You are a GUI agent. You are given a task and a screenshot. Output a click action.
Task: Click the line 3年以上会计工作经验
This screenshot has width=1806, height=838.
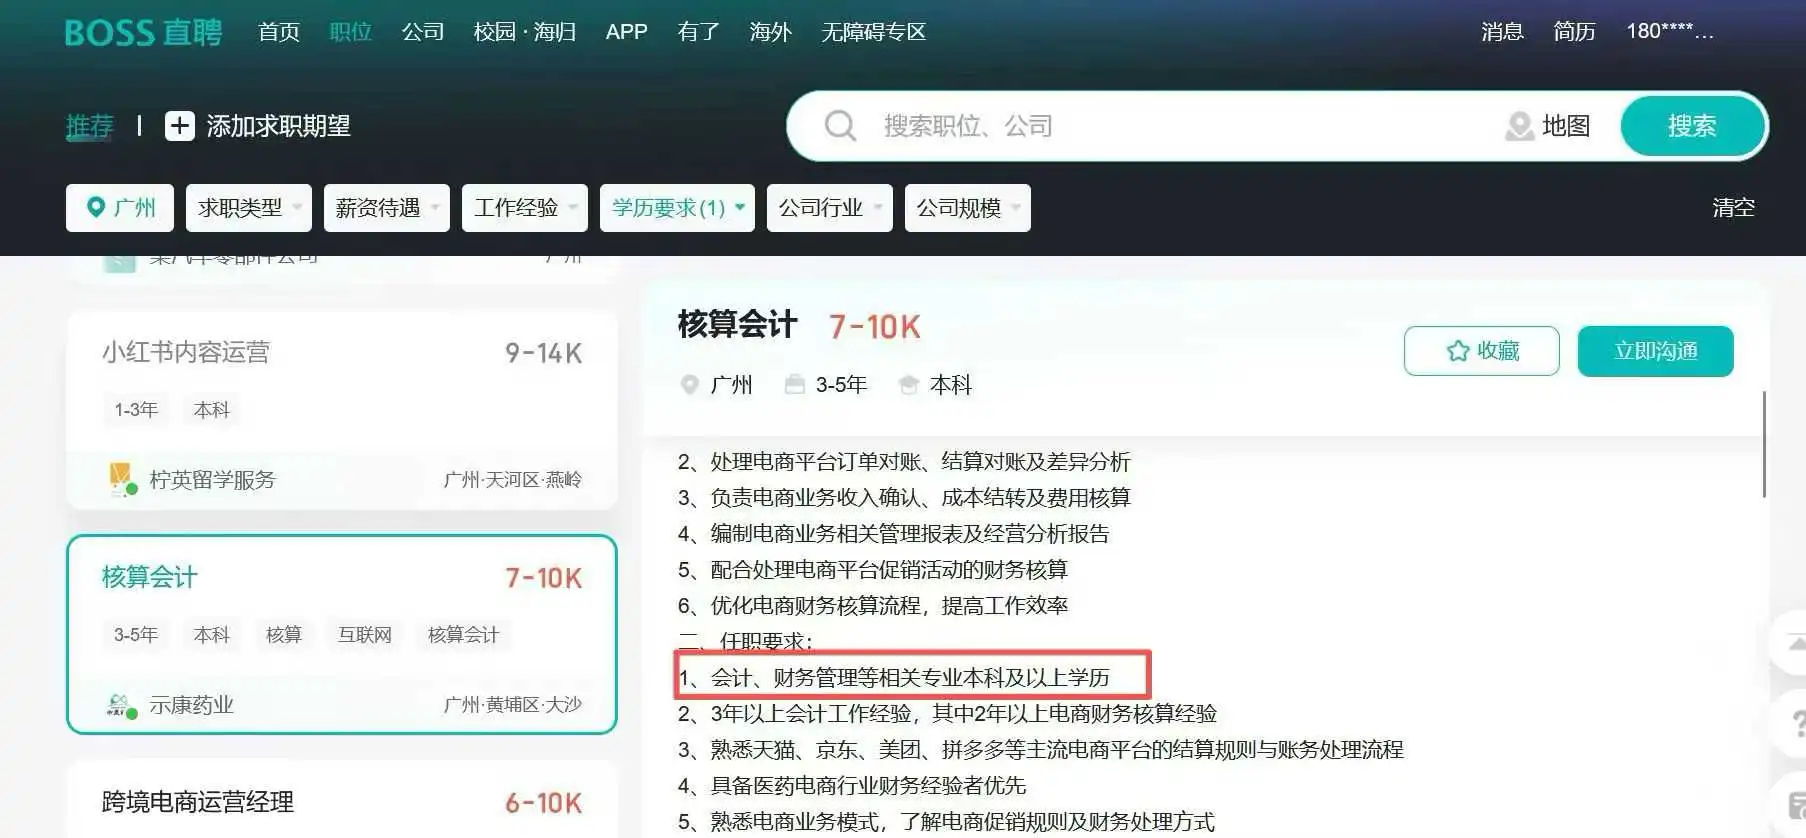tap(947, 714)
